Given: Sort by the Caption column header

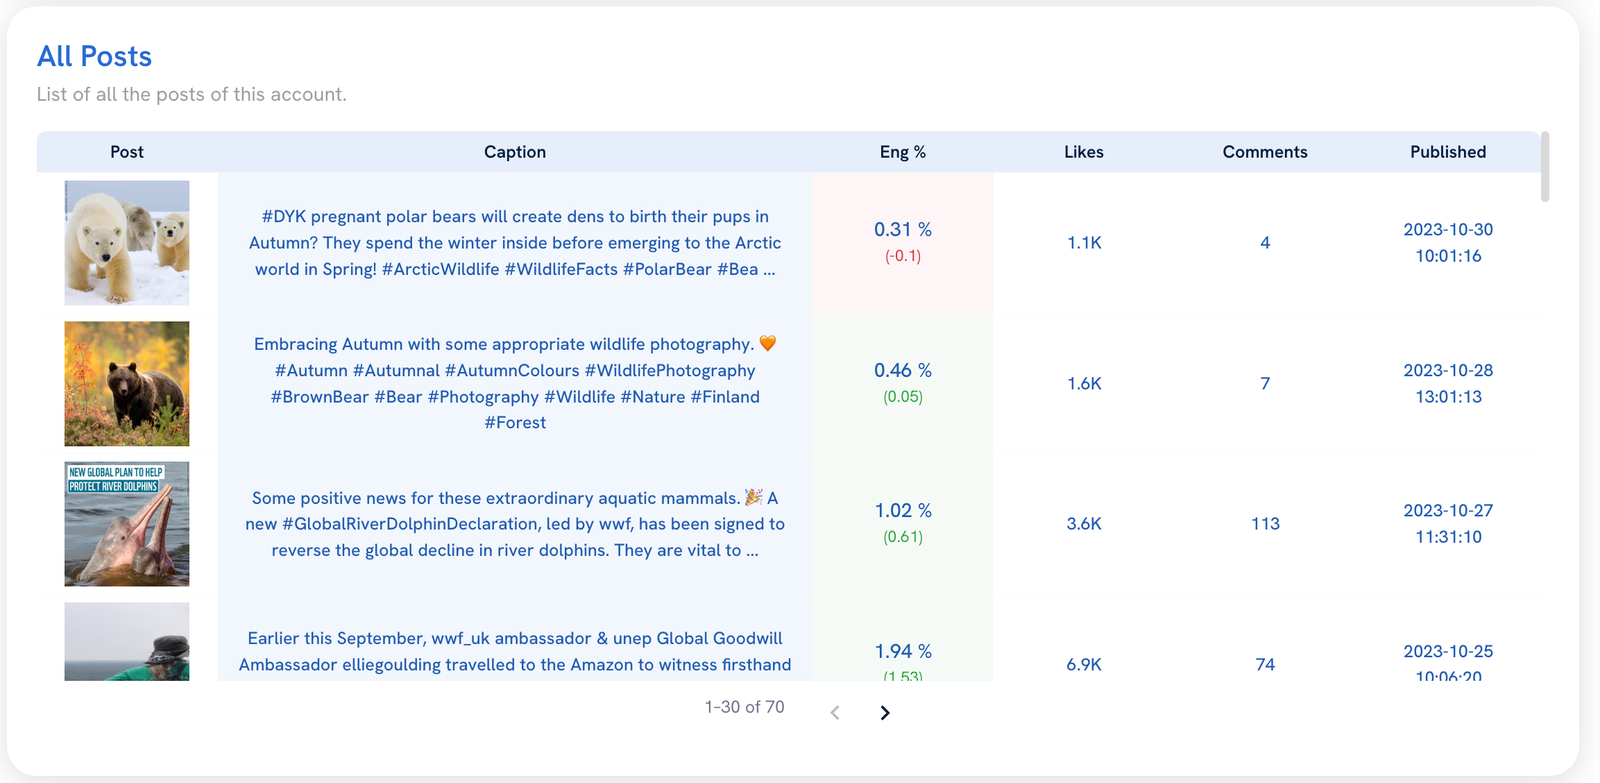Looking at the screenshot, I should [x=515, y=152].
